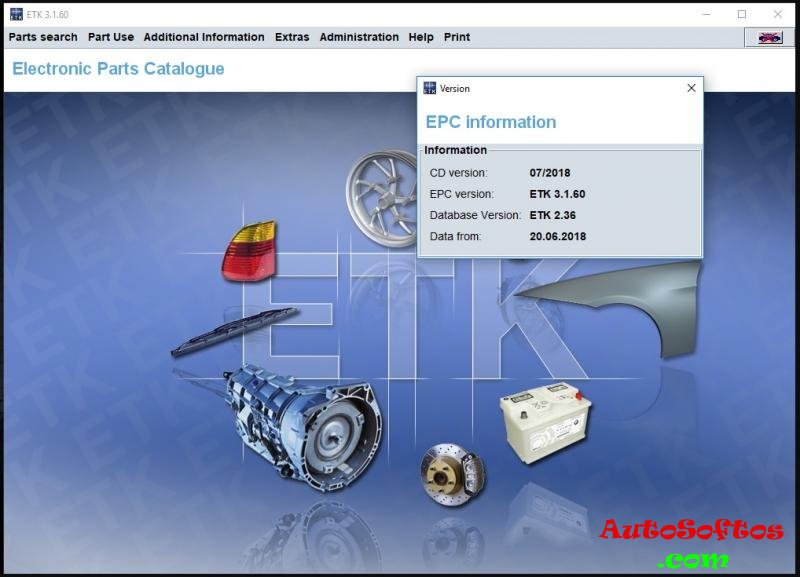
Task: Click the red and yellow tail light image
Action: tap(249, 251)
